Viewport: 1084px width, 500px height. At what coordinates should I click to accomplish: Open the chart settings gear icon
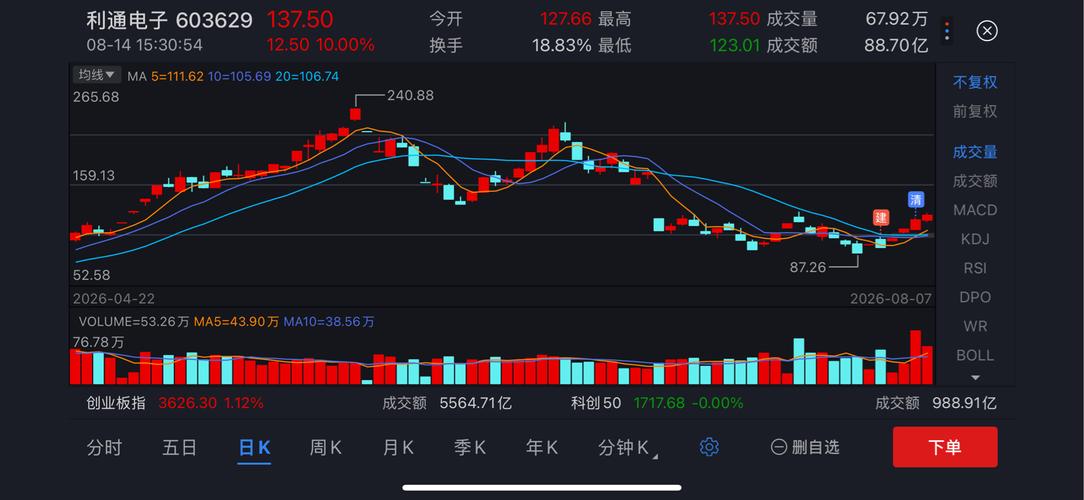[709, 447]
